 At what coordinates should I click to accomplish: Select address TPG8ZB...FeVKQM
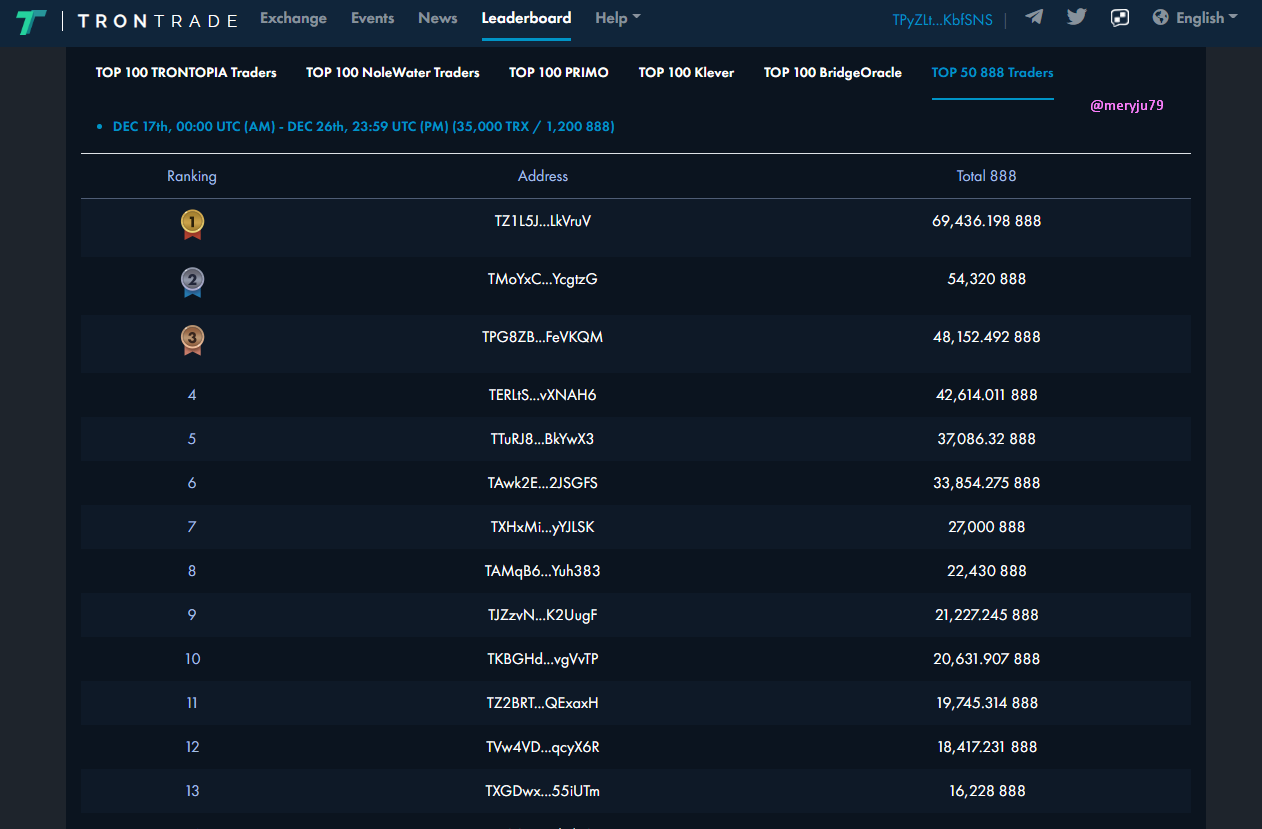[543, 337]
